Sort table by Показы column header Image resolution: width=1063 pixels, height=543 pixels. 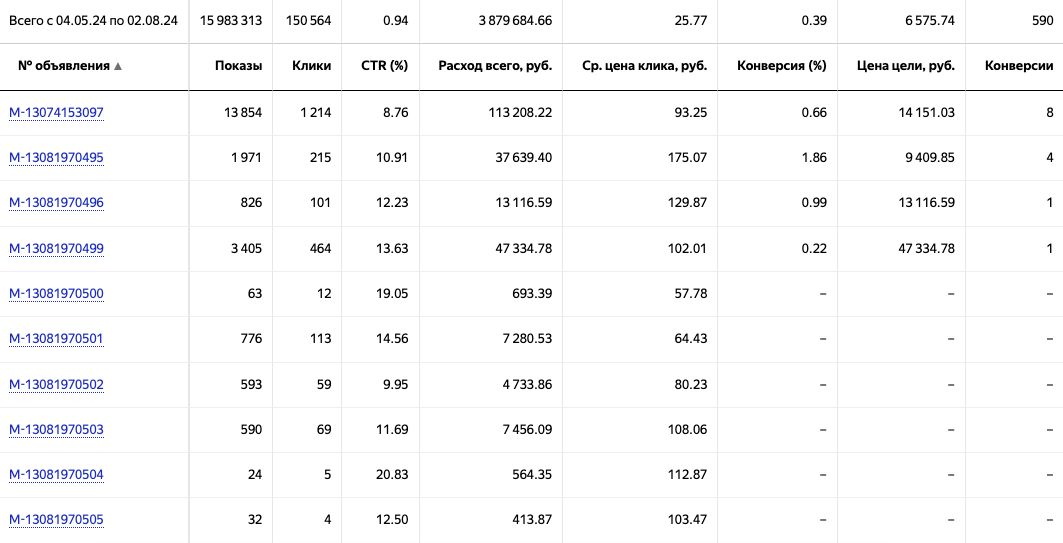pos(238,66)
